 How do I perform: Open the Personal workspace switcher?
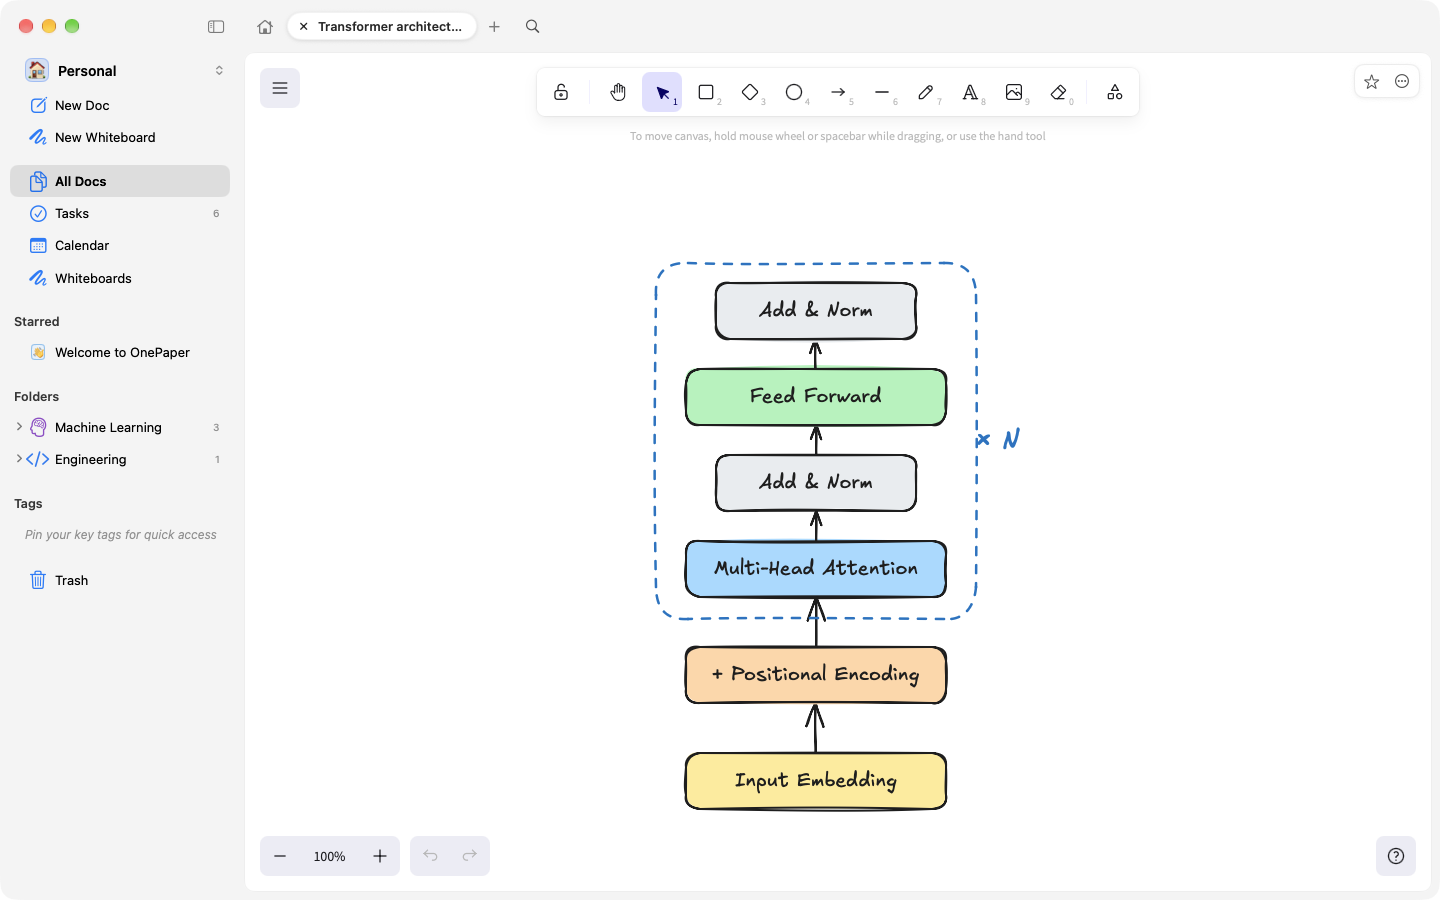coord(125,71)
